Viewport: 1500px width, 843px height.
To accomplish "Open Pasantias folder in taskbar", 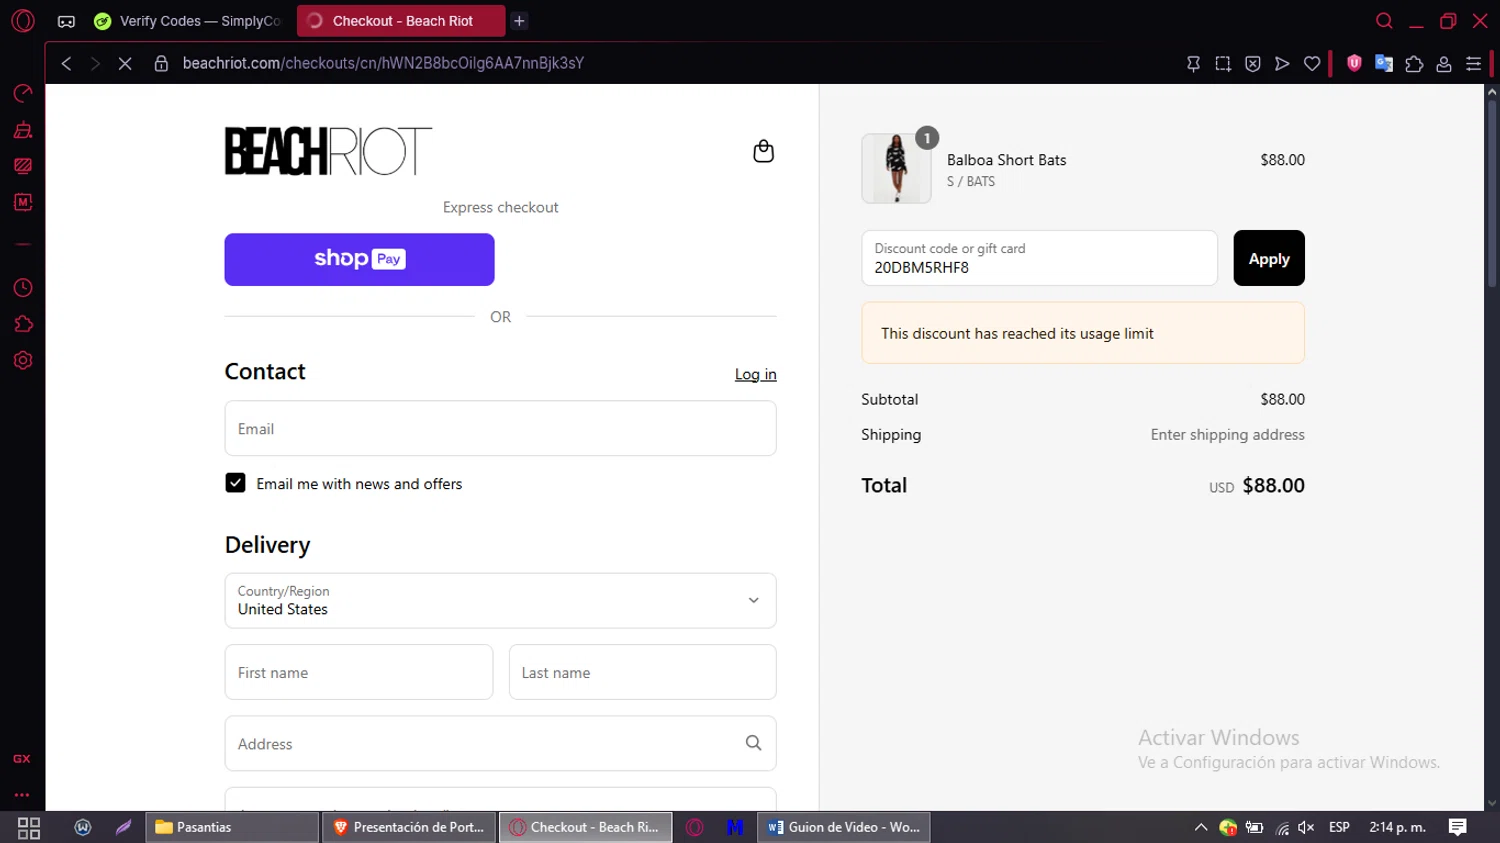I will [x=232, y=827].
